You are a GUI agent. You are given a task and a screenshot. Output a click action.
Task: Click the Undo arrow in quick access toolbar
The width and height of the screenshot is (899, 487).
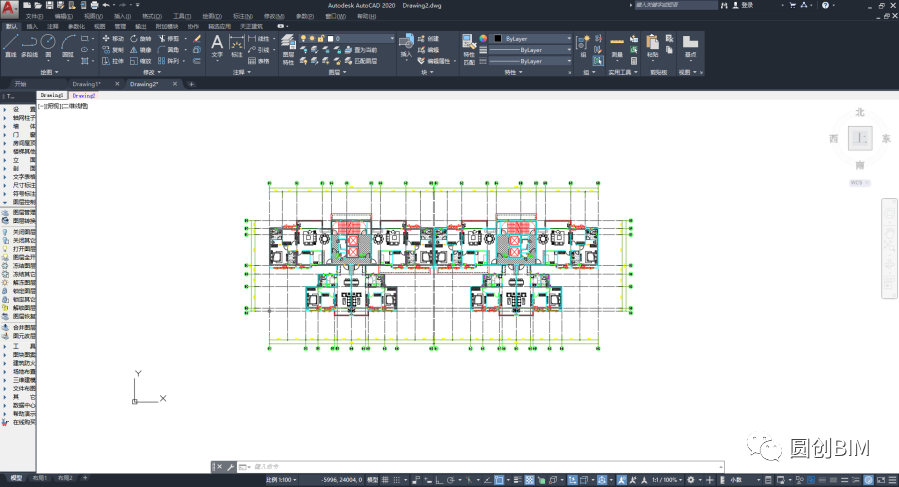(x=106, y=5)
